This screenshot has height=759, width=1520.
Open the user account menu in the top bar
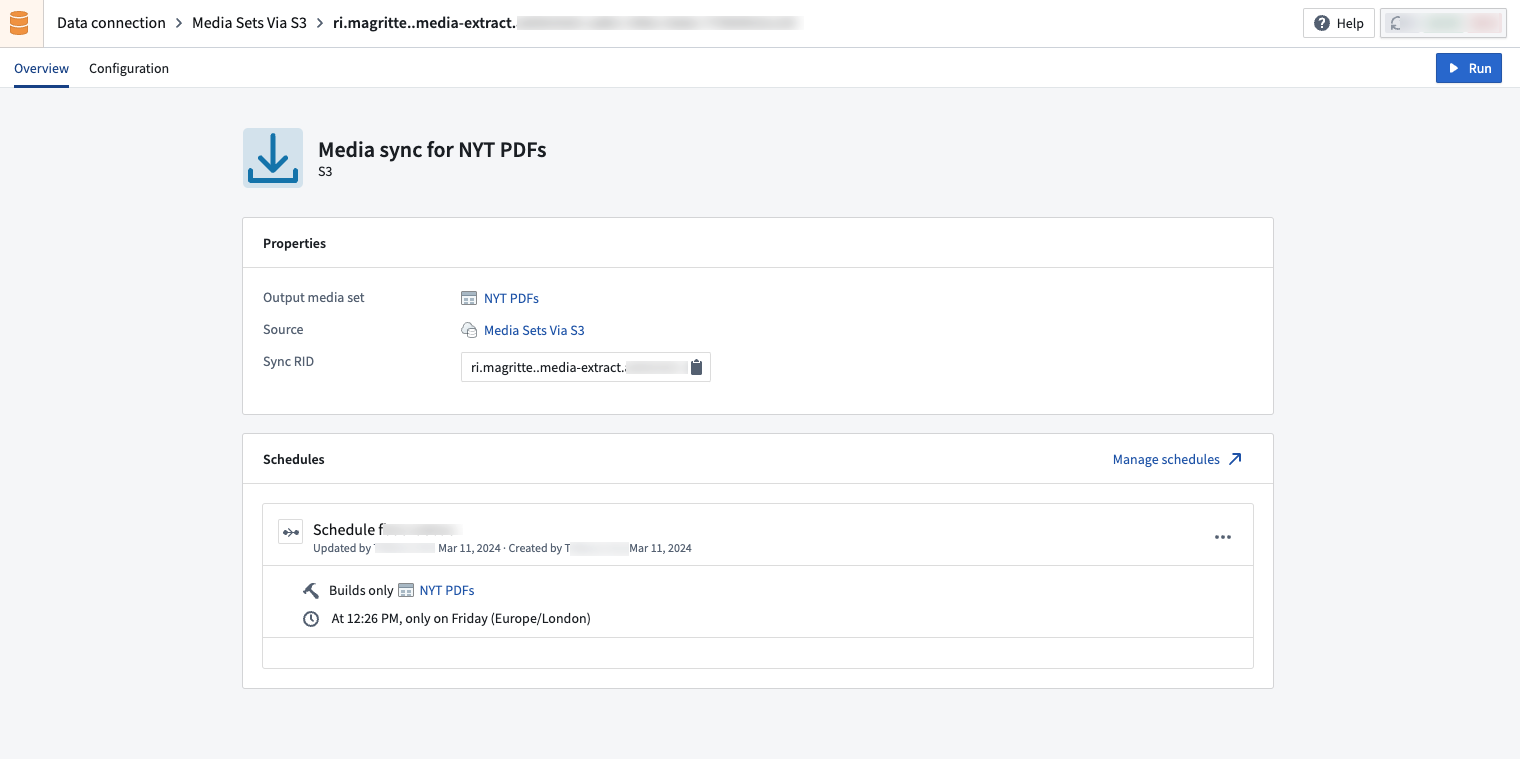[1443, 22]
